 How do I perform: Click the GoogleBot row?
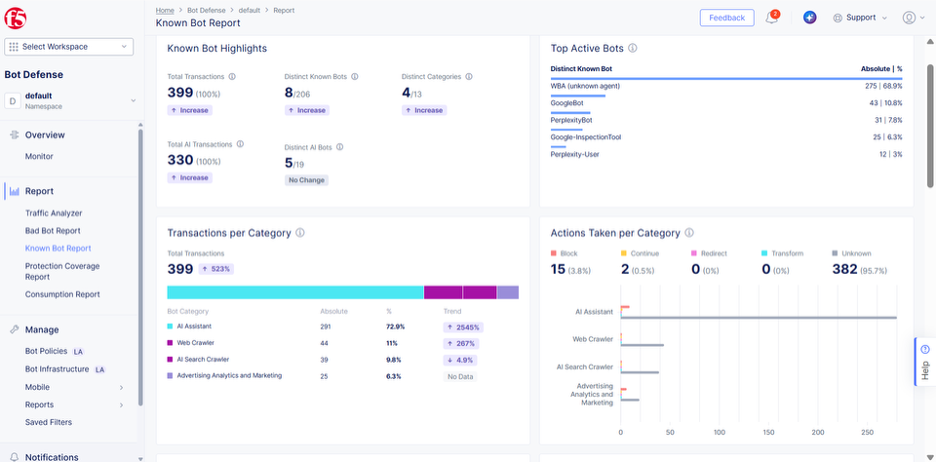pyautogui.click(x=726, y=103)
